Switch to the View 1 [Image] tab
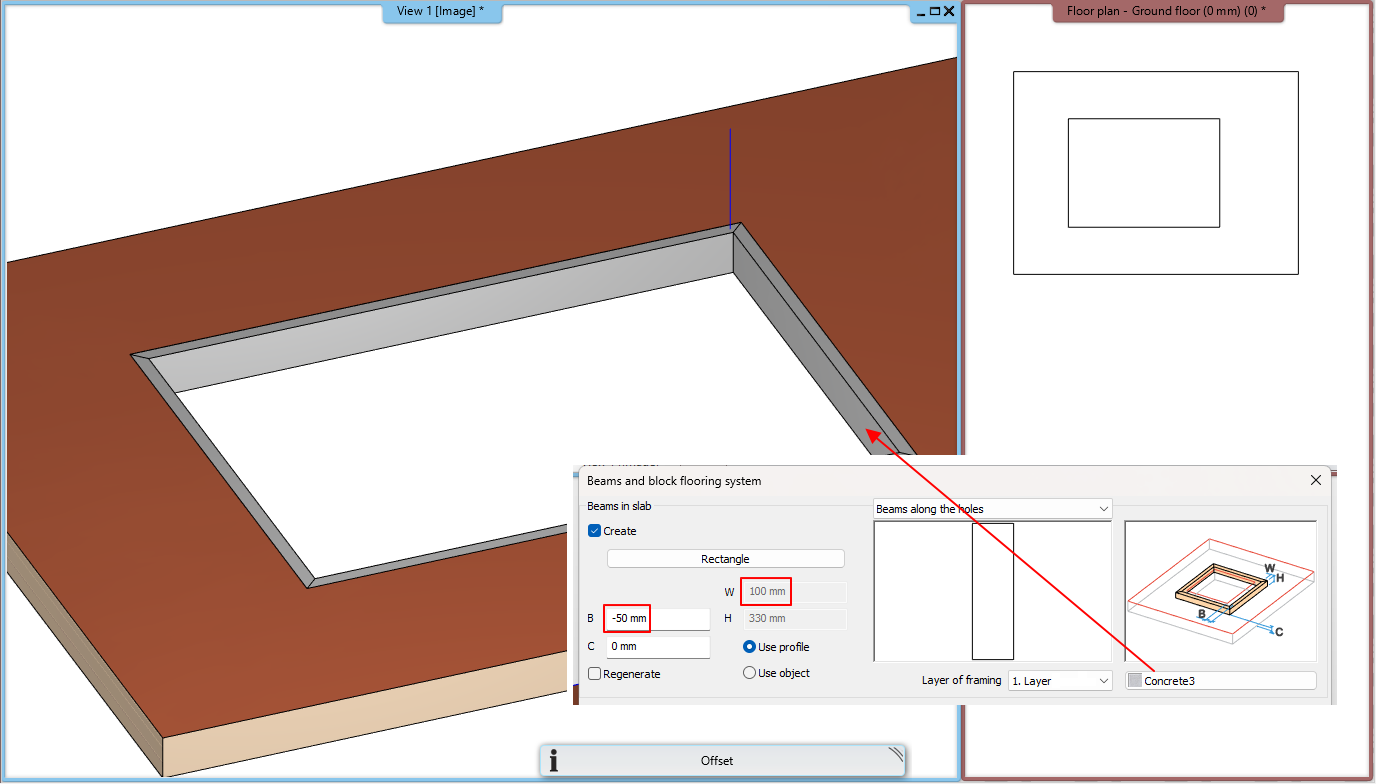Screen dimensions: 1376x784 point(442,13)
